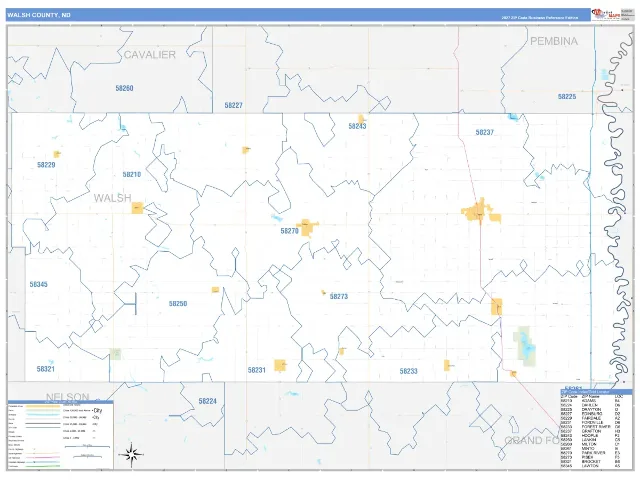640x480 pixels.
Task: Click the yellow populated-place swatch in legend
Action: pyautogui.click(x=43, y=406)
